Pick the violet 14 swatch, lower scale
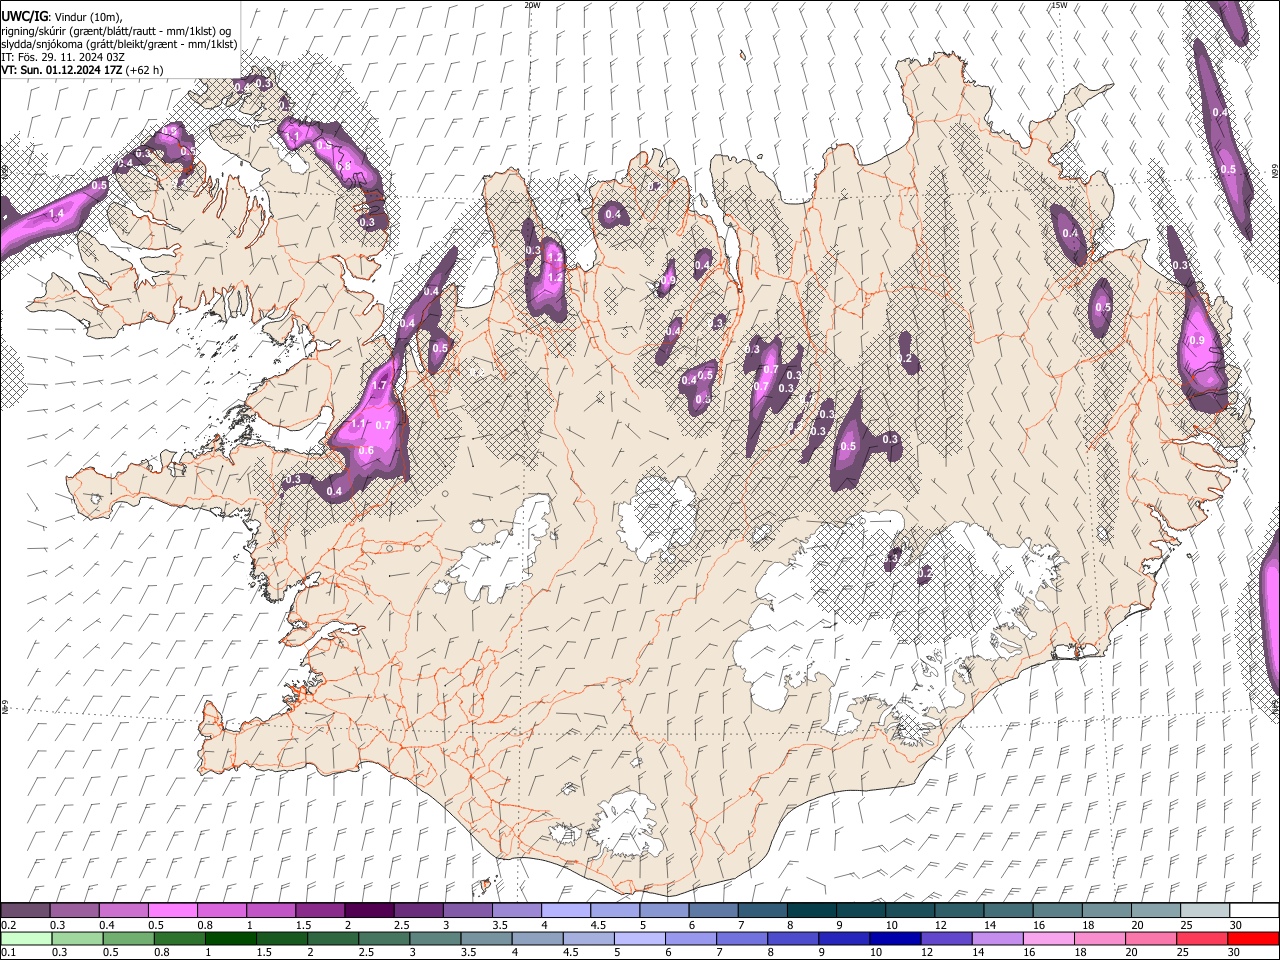The height and width of the screenshot is (960, 1280). (996, 938)
